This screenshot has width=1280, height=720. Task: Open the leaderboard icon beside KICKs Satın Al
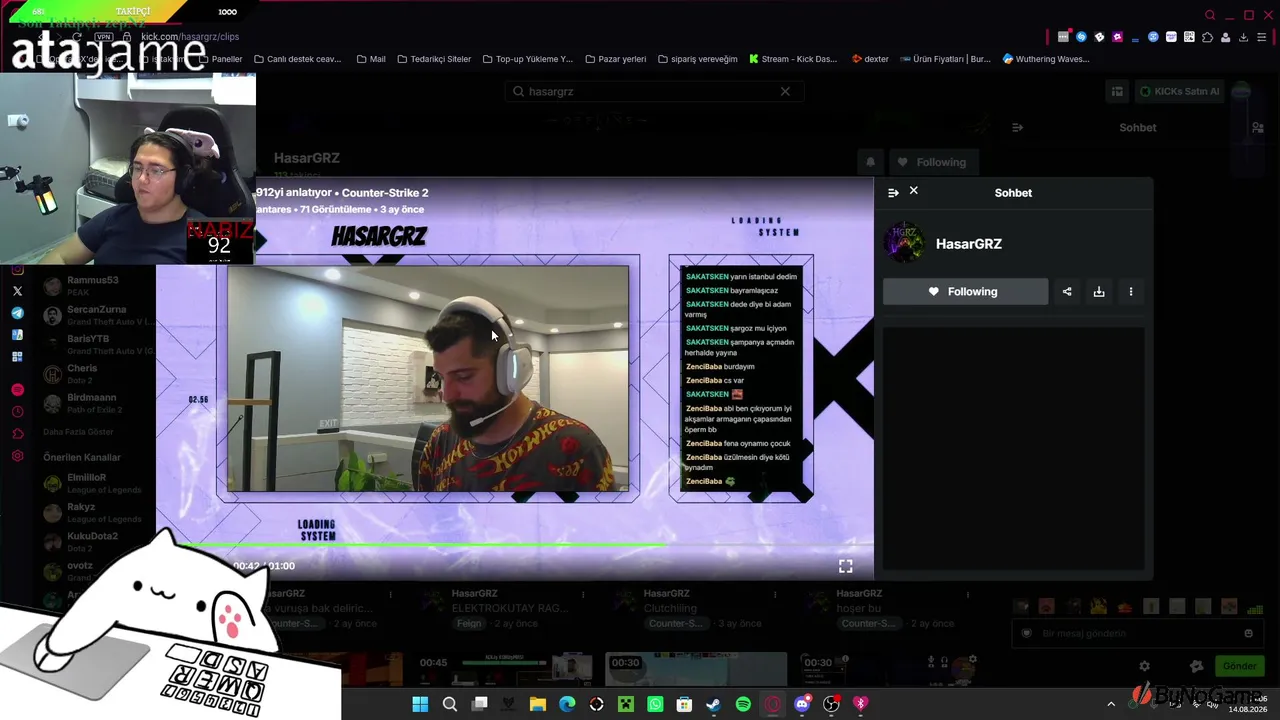pos(1117,91)
